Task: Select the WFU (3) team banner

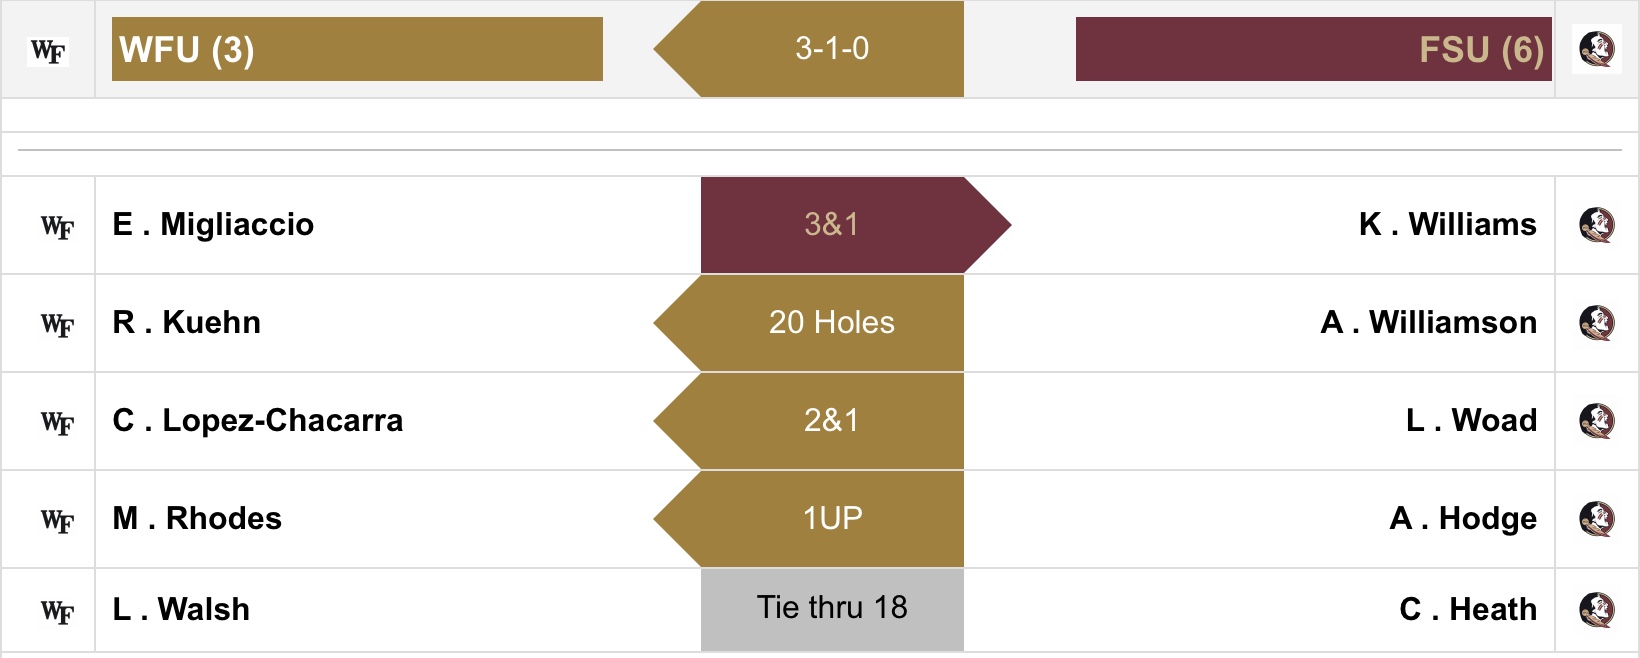Action: tap(357, 49)
